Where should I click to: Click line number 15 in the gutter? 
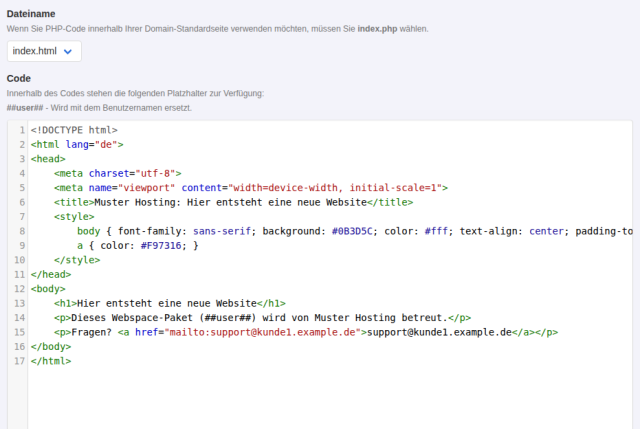click(x=20, y=332)
